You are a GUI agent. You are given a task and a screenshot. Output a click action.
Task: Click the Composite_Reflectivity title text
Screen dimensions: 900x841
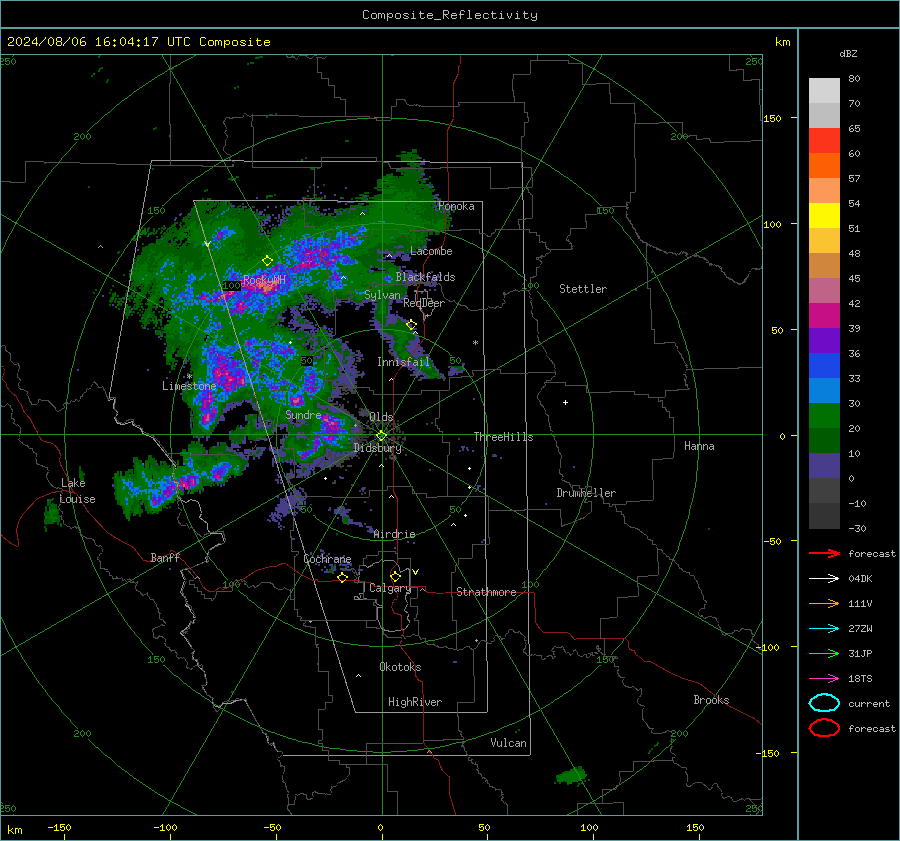click(449, 15)
